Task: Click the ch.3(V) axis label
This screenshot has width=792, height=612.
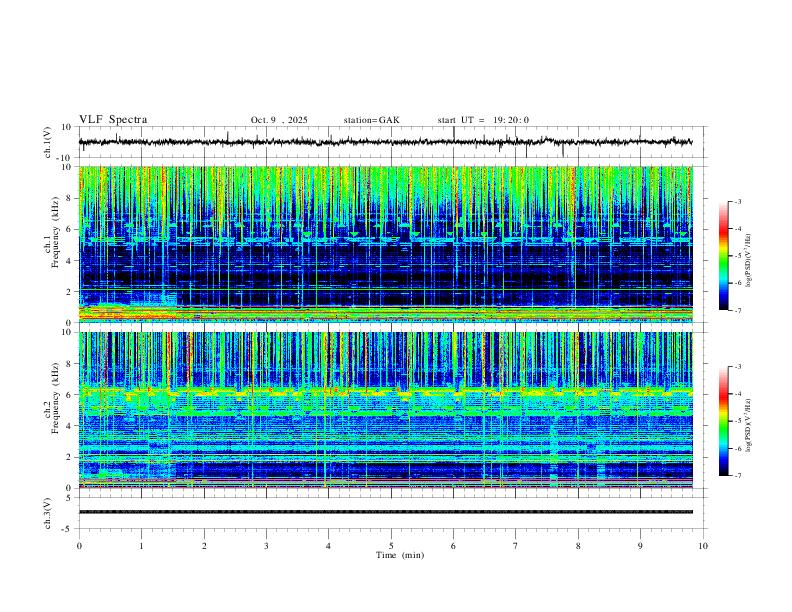Action: click(48, 513)
